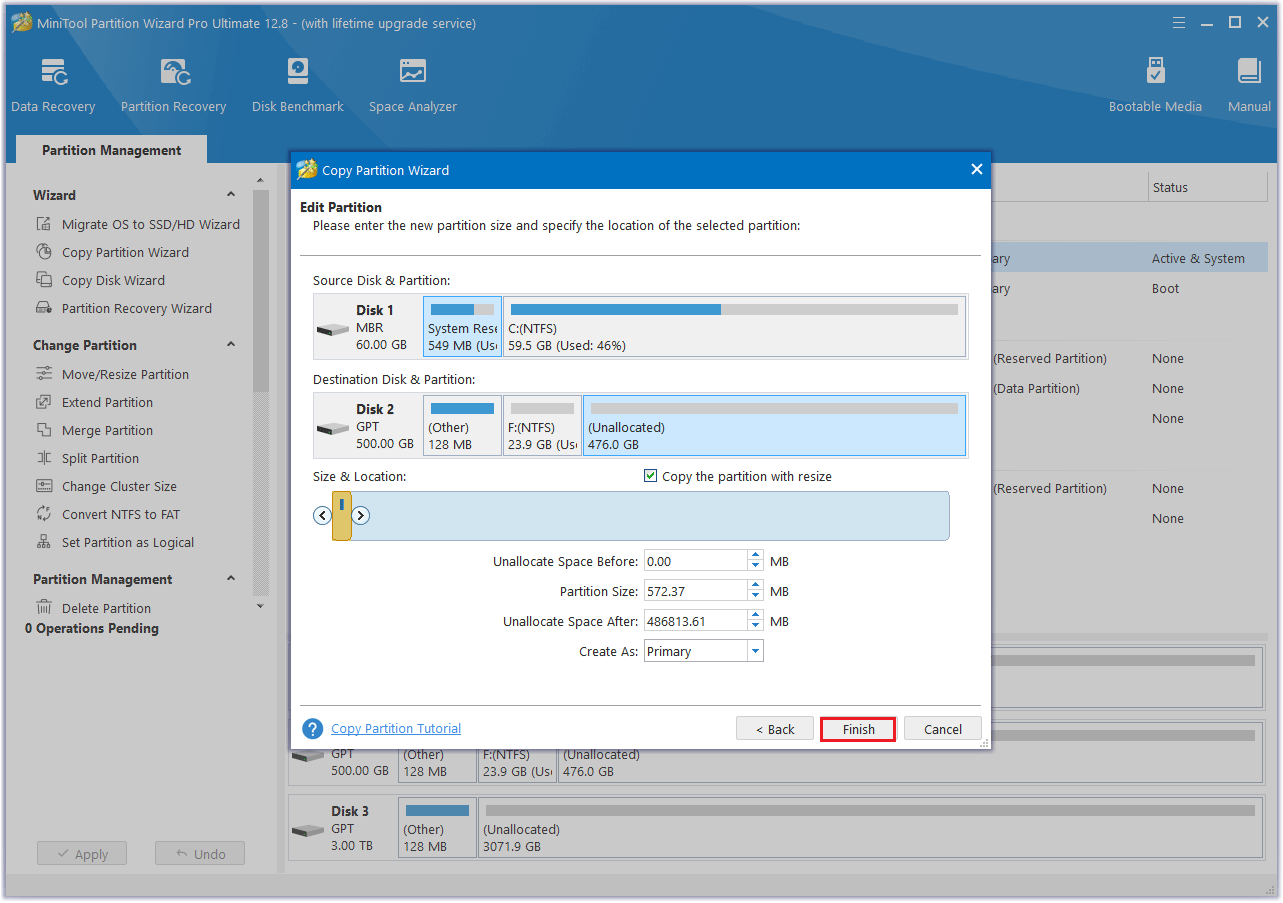Image resolution: width=1283 pixels, height=903 pixels.
Task: Open the Partition Recovery tool icon
Action: click(174, 72)
